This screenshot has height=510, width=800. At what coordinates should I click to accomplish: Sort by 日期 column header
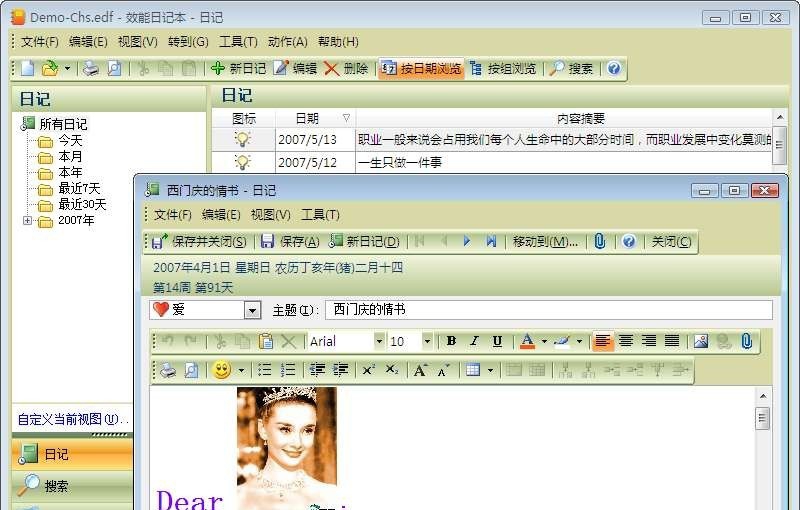[x=315, y=119]
